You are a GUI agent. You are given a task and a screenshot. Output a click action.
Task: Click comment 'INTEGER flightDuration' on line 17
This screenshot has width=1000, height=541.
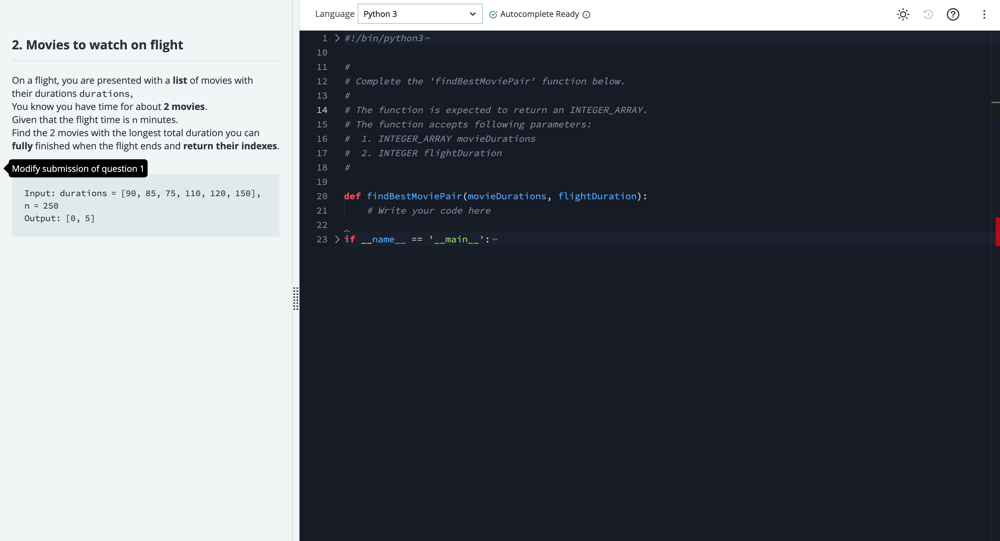(x=440, y=153)
